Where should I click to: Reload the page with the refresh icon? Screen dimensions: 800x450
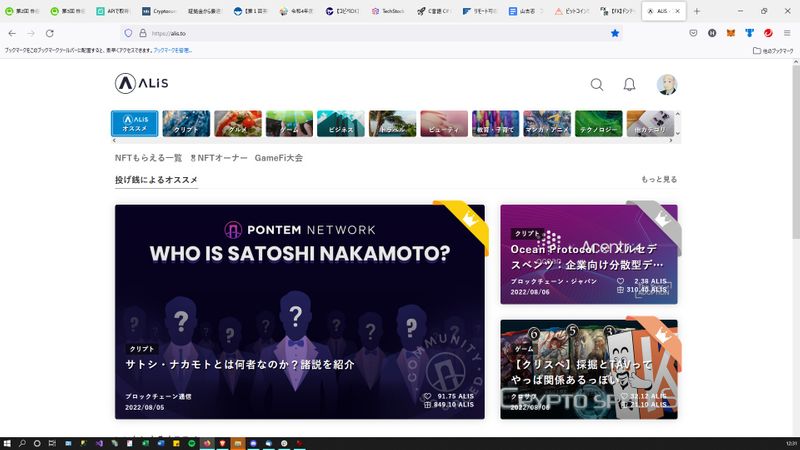point(50,33)
